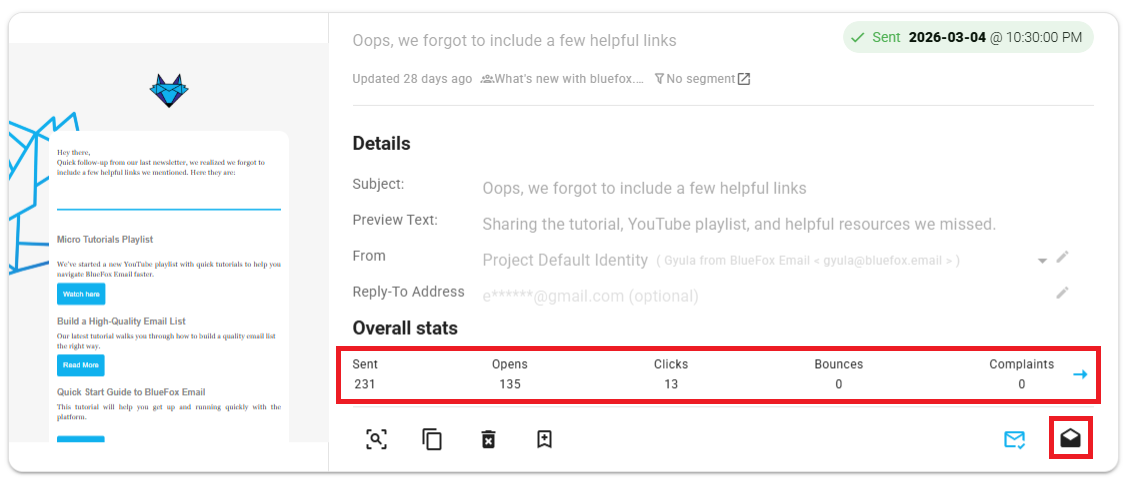This screenshot has width=1126, height=478.
Task: Edit the Reply-To address with the pencil icon
Action: coord(1062,293)
